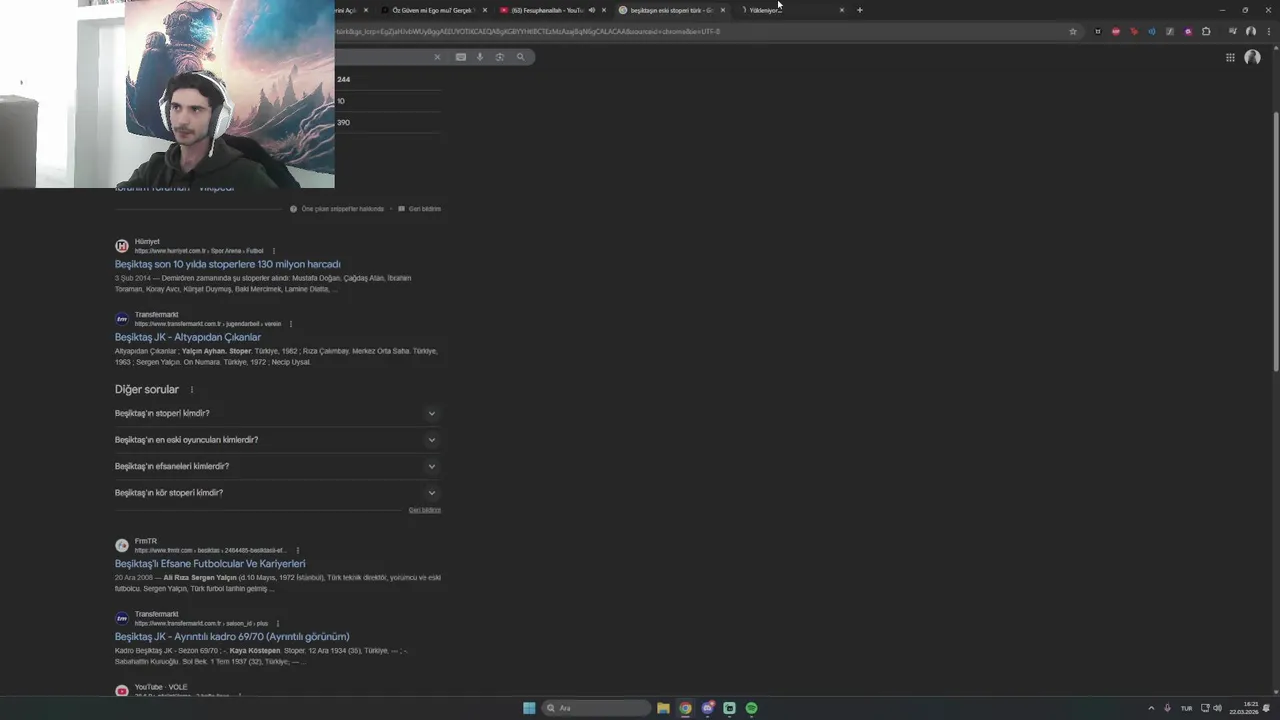1280x720 pixels.
Task: Click the YouTube VOLE result favicon
Action: click(x=122, y=691)
